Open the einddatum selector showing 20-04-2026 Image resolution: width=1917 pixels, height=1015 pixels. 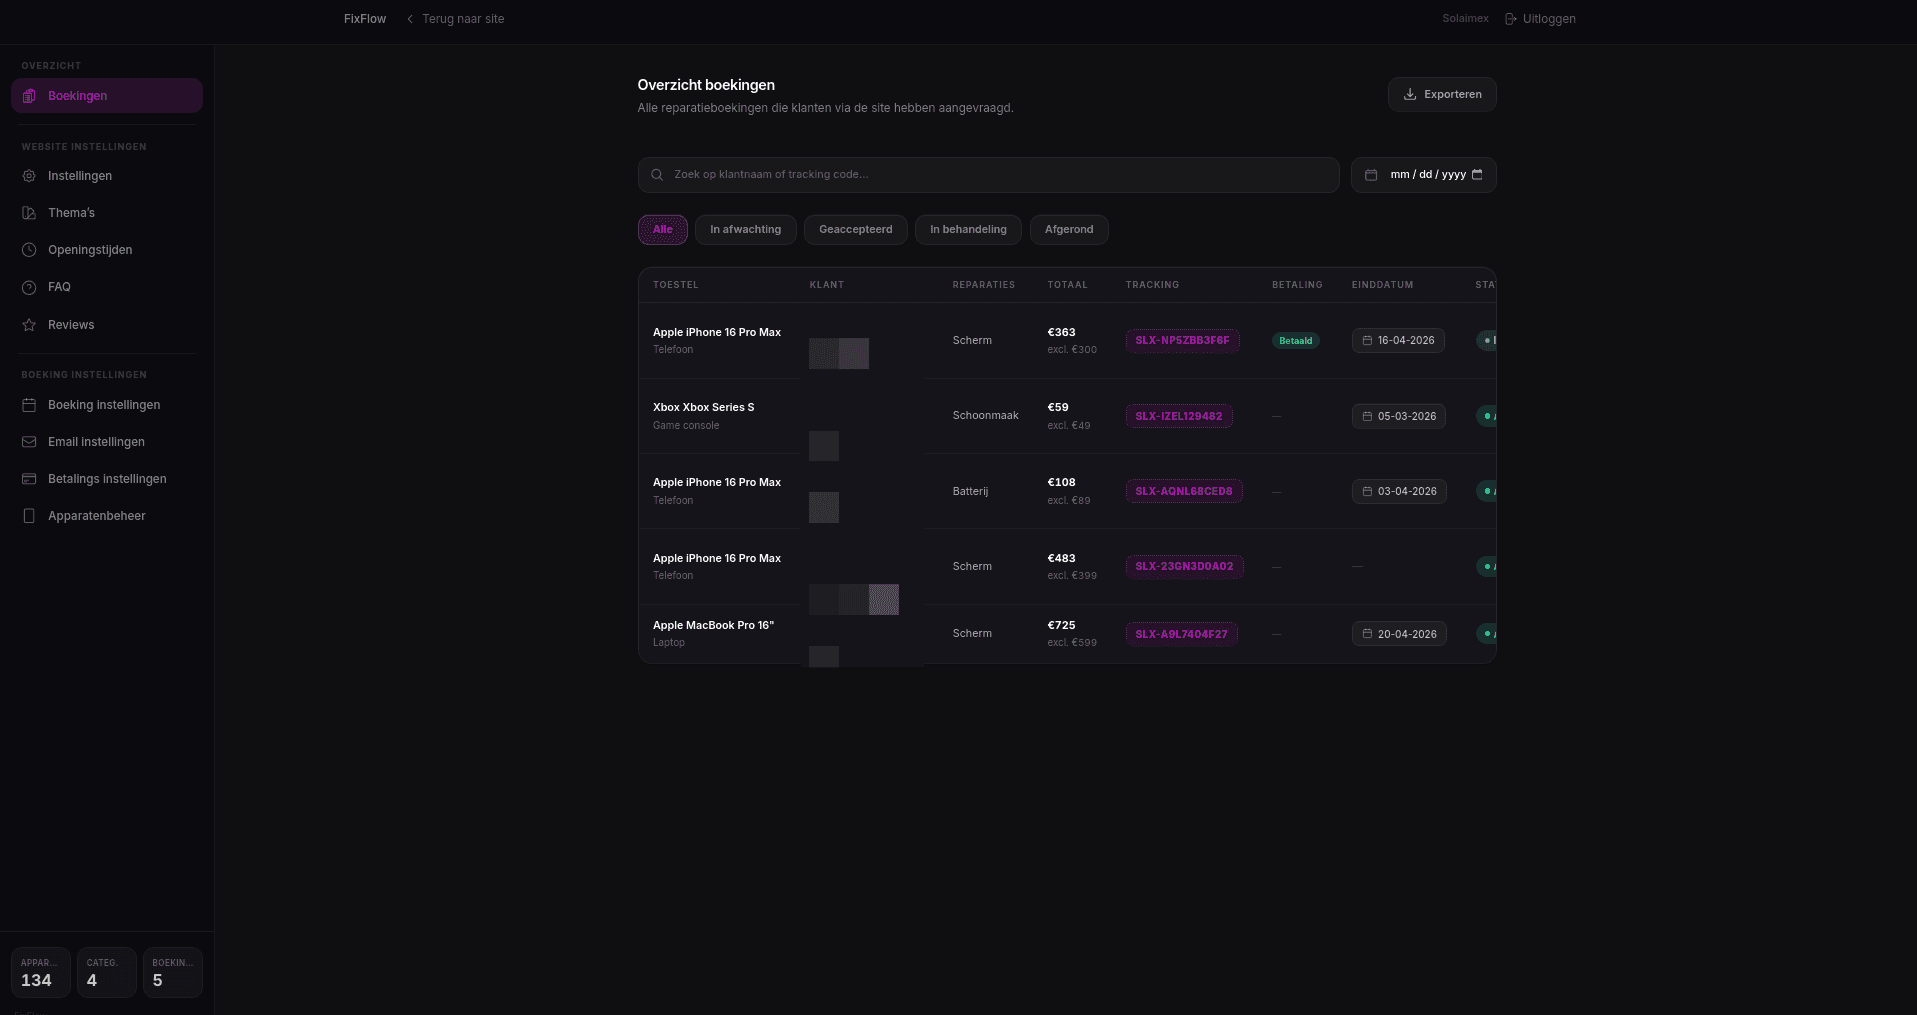click(x=1398, y=633)
